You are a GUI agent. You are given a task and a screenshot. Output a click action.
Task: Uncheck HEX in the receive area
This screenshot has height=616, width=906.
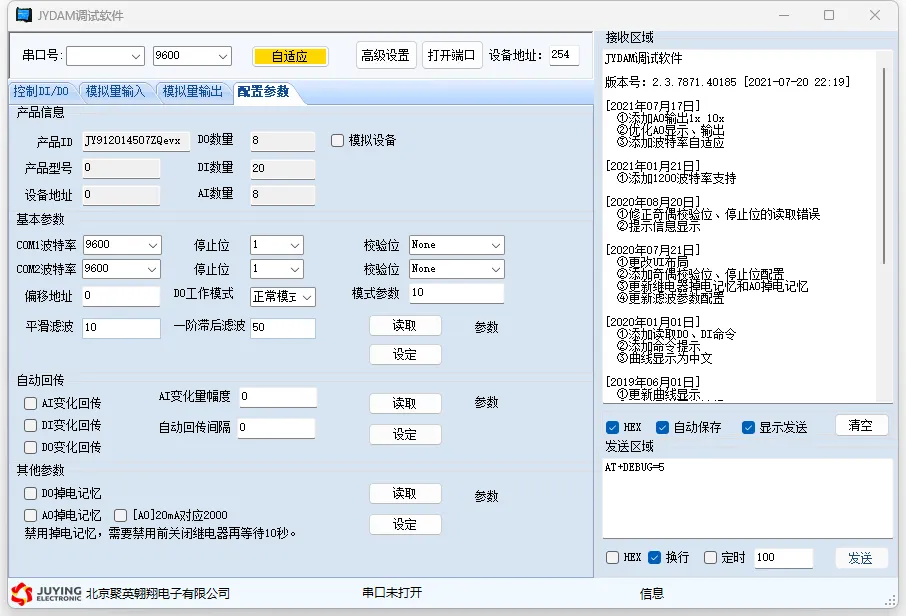point(612,428)
